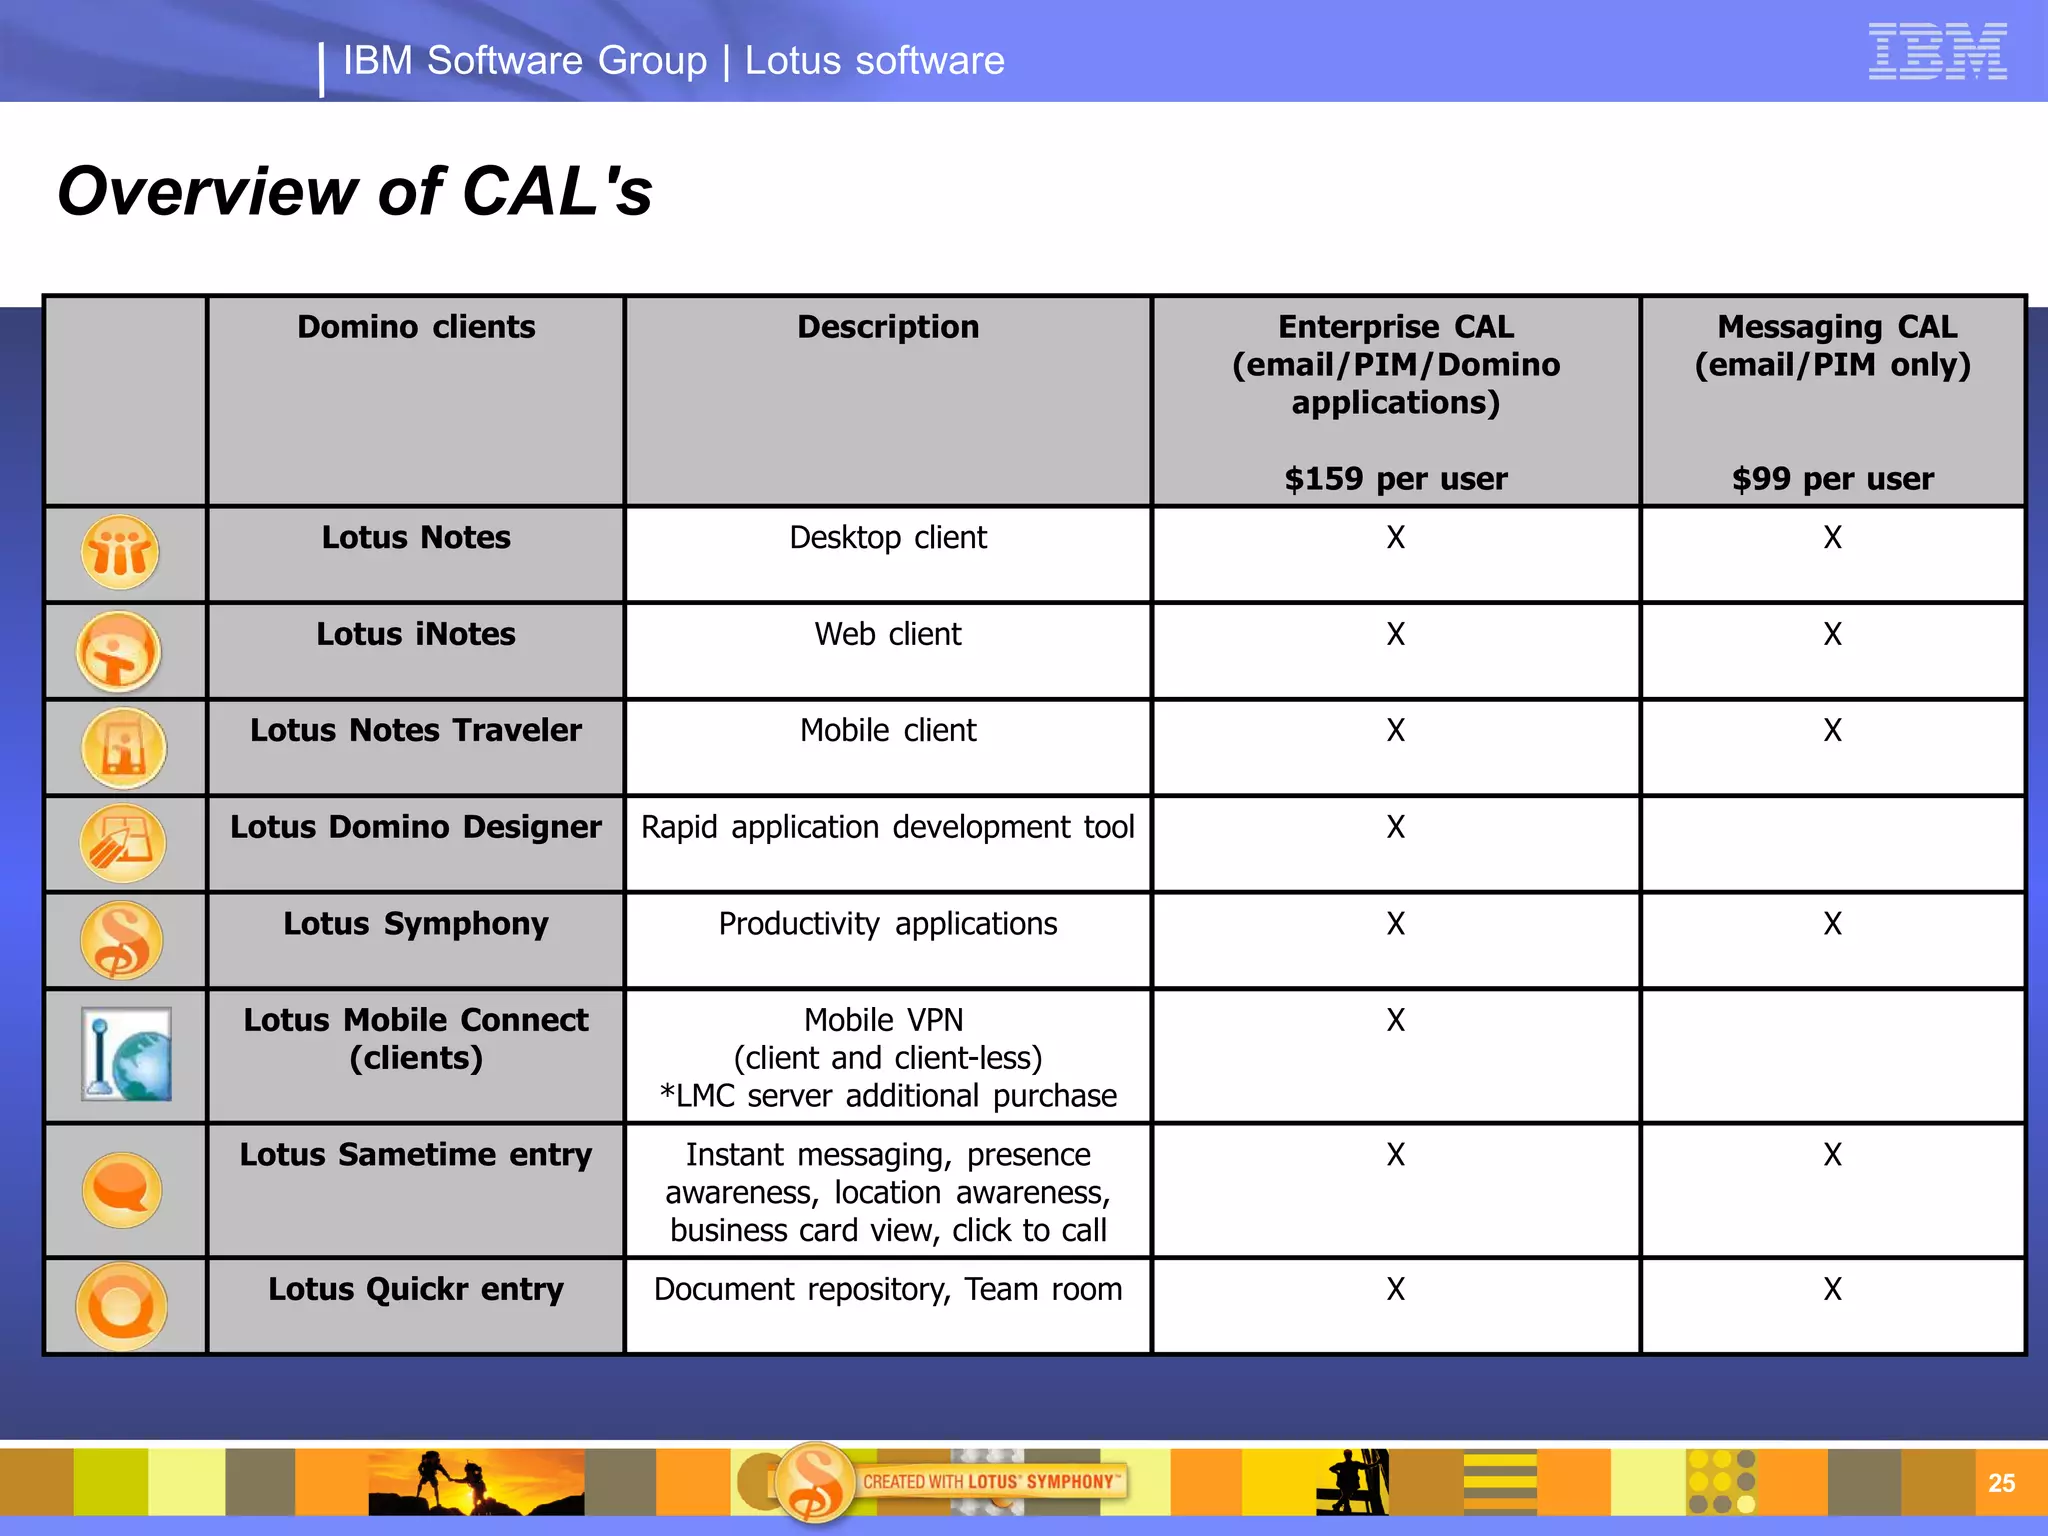Viewport: 2048px width, 1536px height.
Task: Click Enterprise CAL X for Lotus iNotes
Action: point(1396,634)
